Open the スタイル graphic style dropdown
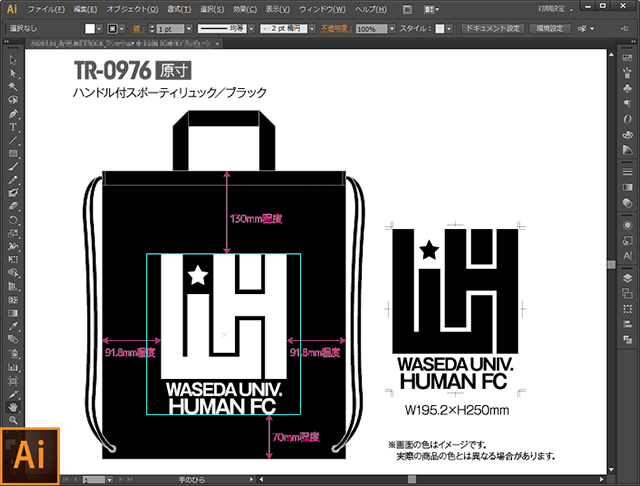This screenshot has height=486, width=640. pos(449,29)
